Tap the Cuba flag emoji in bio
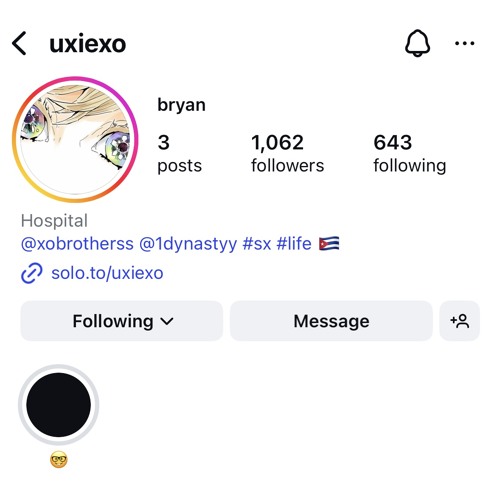 coord(329,244)
